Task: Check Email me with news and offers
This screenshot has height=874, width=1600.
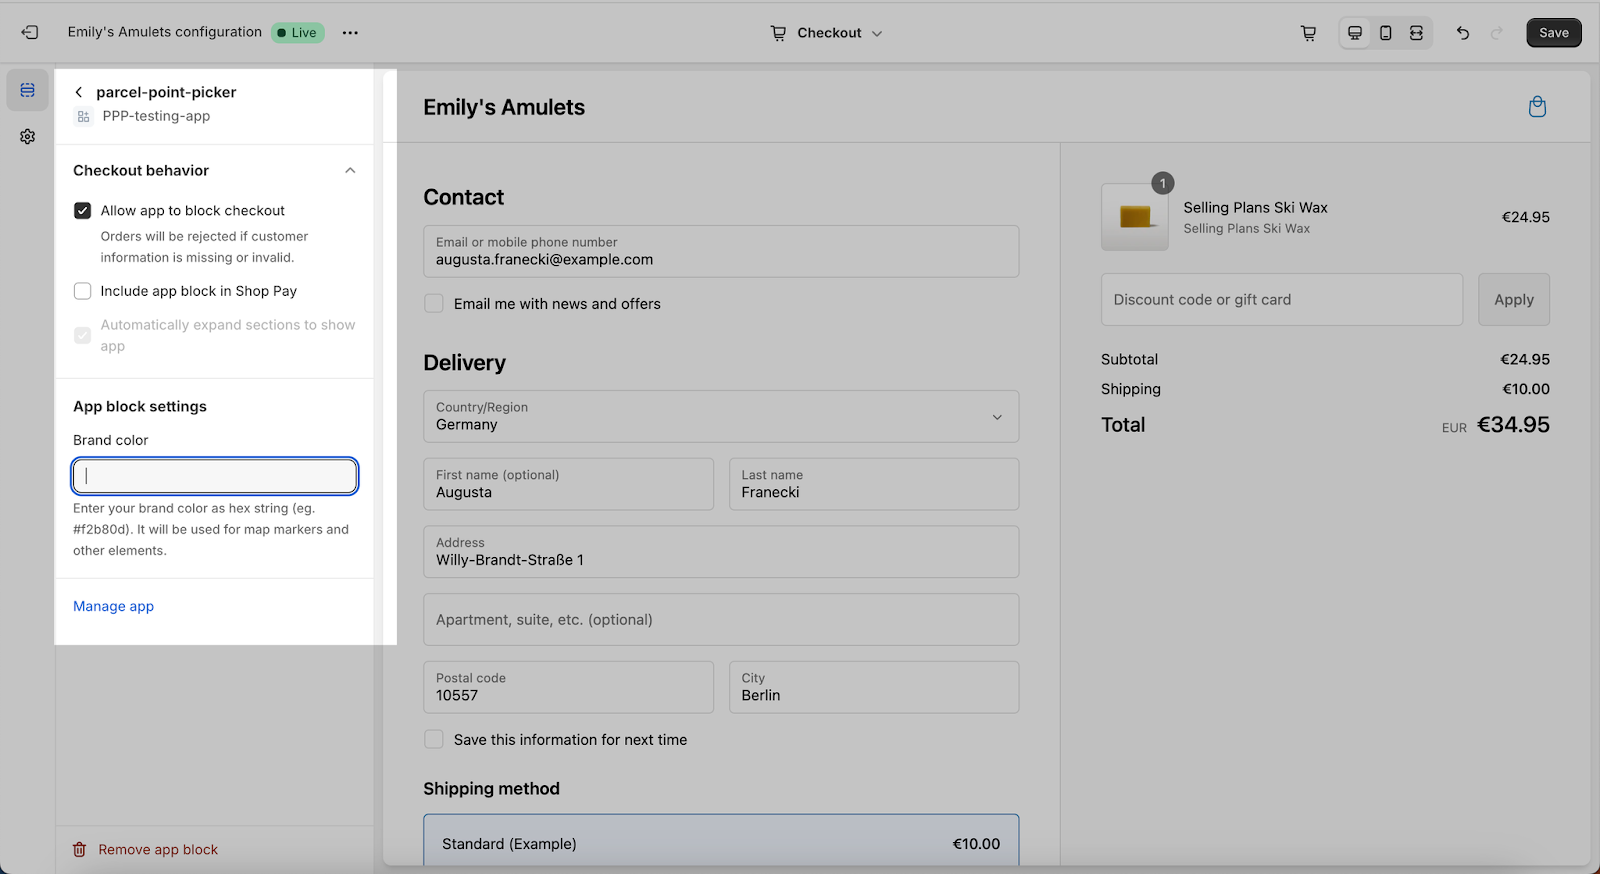Action: 434,304
